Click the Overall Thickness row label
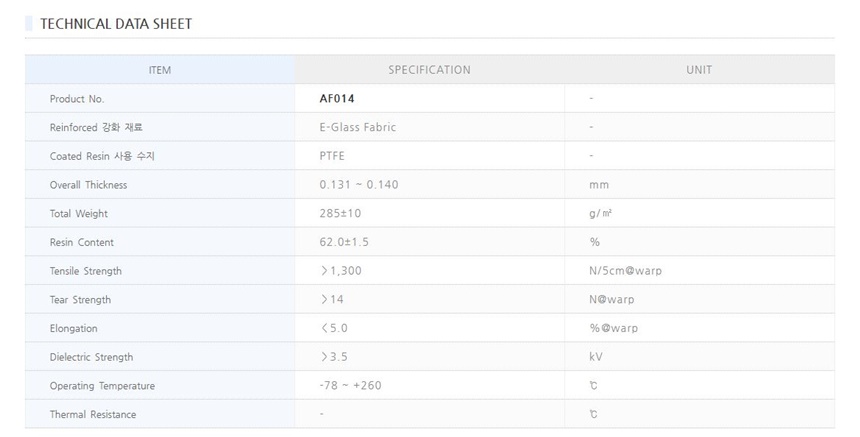Screen dimensions: 860x437 (x=89, y=185)
